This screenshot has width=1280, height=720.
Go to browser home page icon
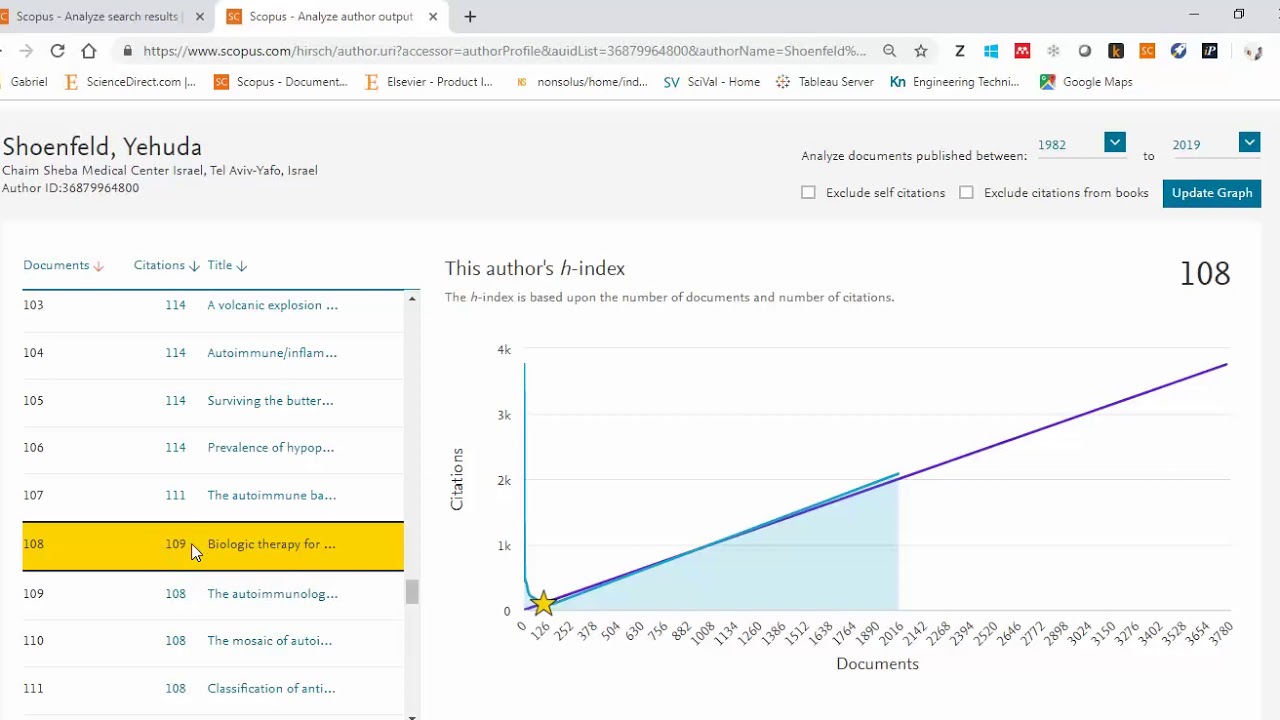pyautogui.click(x=89, y=51)
